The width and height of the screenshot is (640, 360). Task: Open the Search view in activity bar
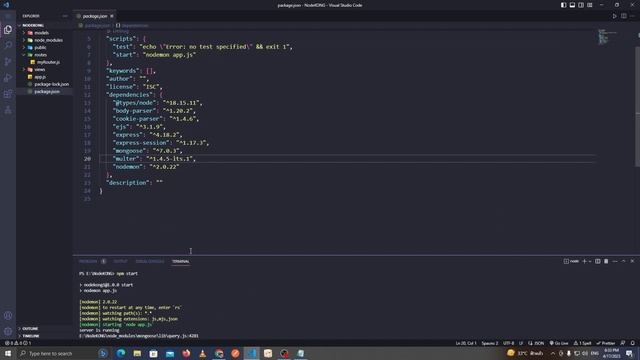8,45
